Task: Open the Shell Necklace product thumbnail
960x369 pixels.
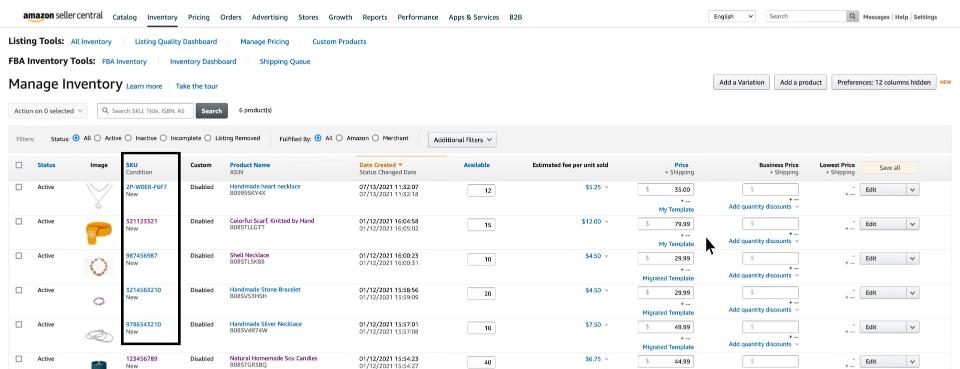Action: click(99, 266)
